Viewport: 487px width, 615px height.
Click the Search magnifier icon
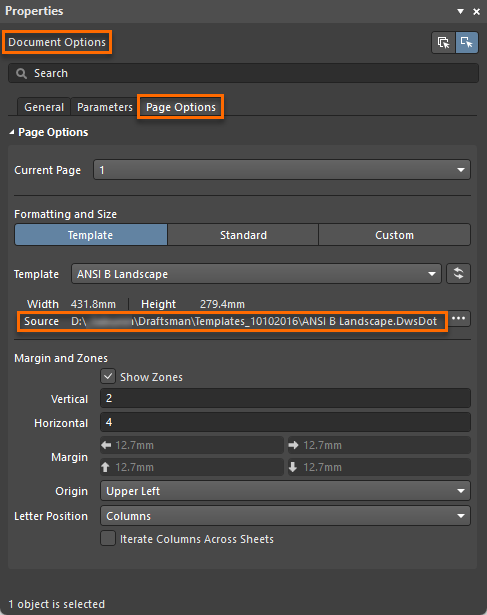coord(21,73)
